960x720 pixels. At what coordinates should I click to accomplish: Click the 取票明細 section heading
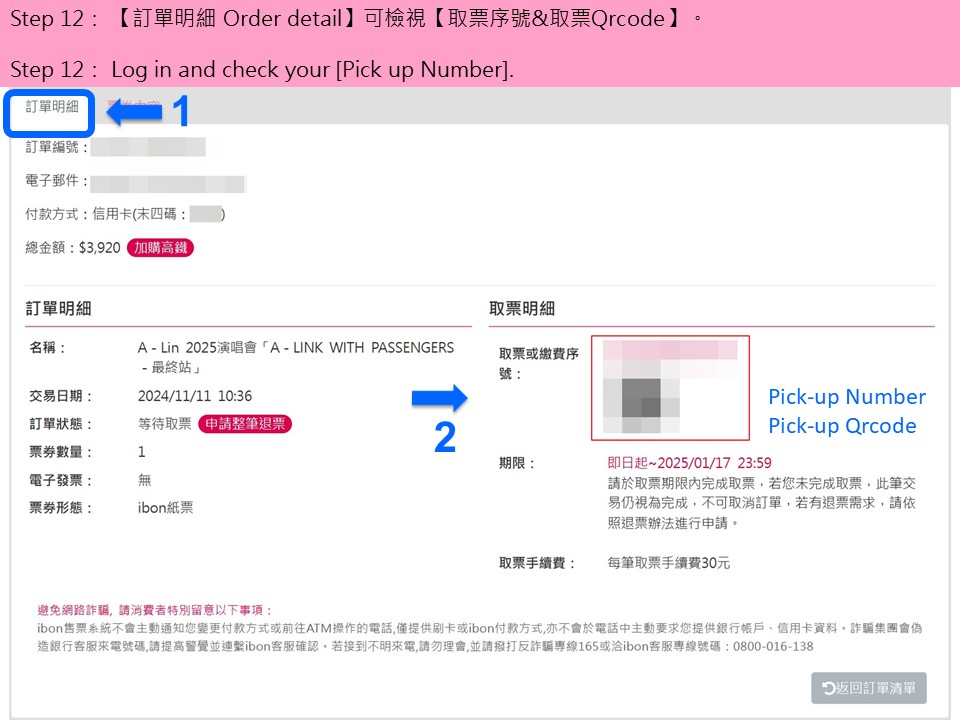pyautogui.click(x=522, y=309)
